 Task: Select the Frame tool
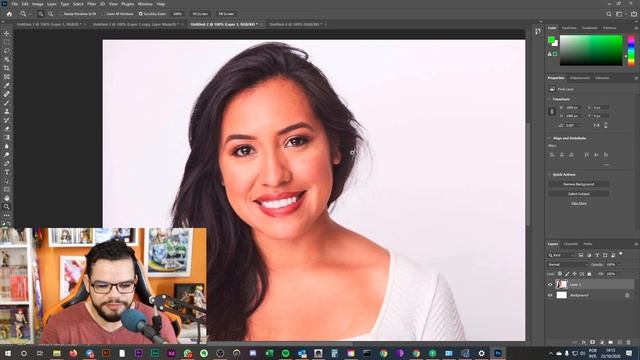pos(7,76)
